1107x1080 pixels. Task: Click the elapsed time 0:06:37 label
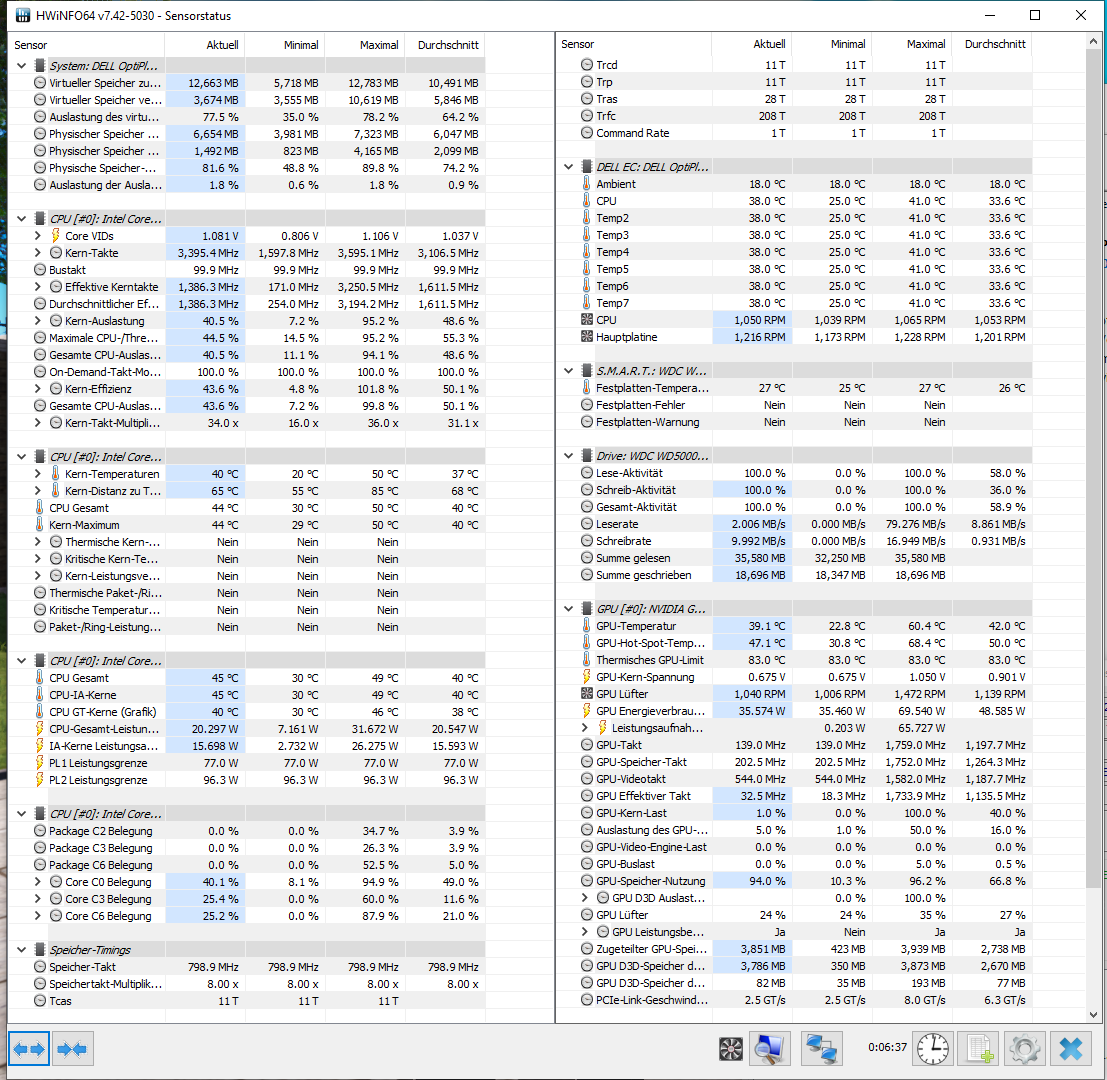(887, 1048)
